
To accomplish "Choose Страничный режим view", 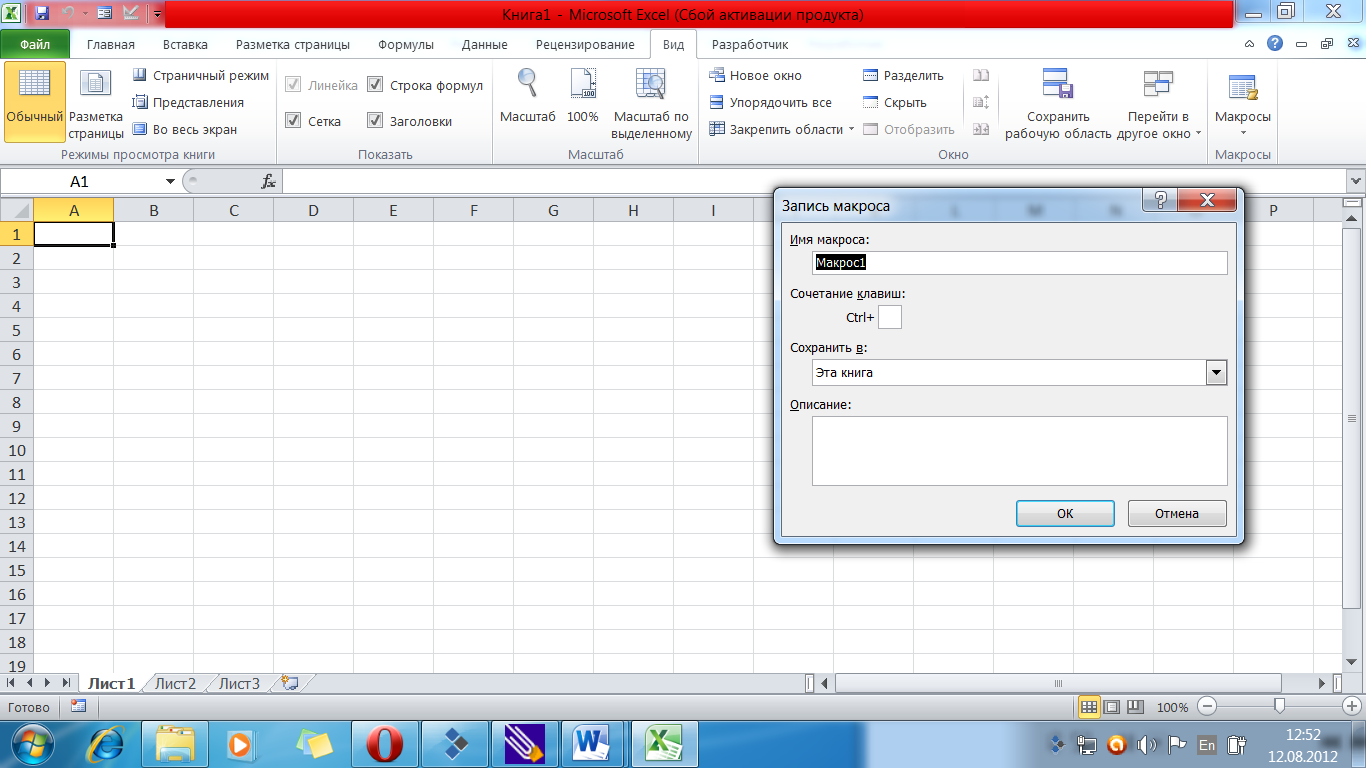I will click(200, 76).
